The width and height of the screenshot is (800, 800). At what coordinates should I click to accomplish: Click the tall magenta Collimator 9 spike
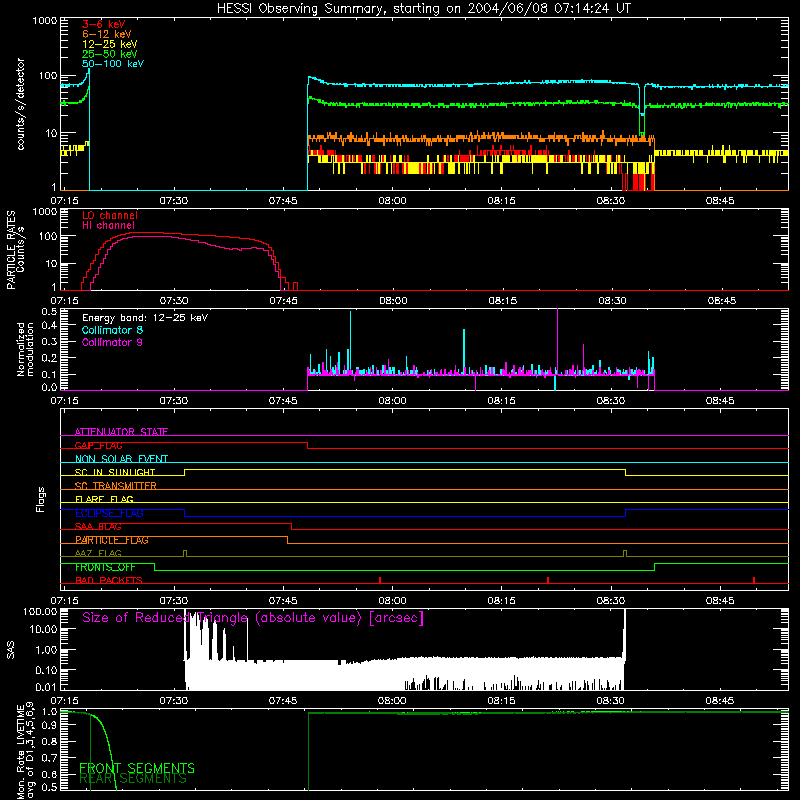pyautogui.click(x=557, y=342)
